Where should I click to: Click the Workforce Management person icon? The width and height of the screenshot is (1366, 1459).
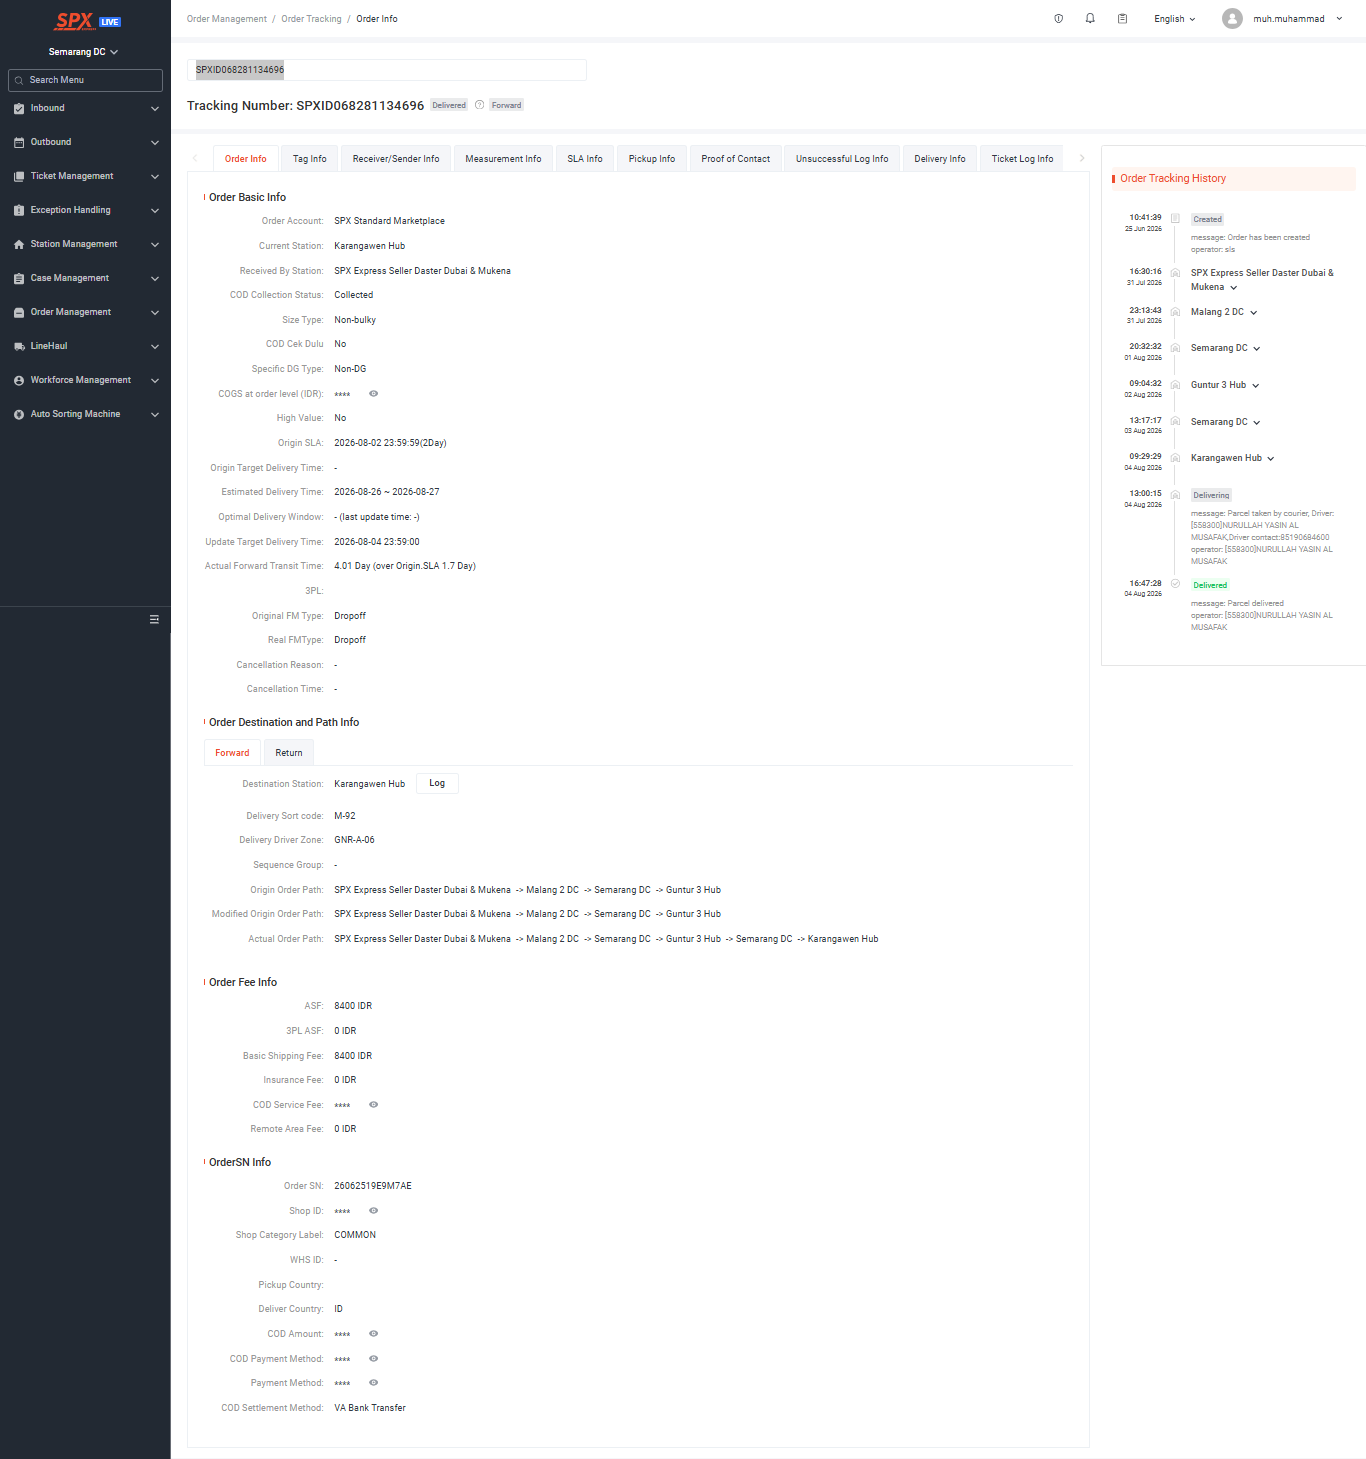click(x=19, y=380)
